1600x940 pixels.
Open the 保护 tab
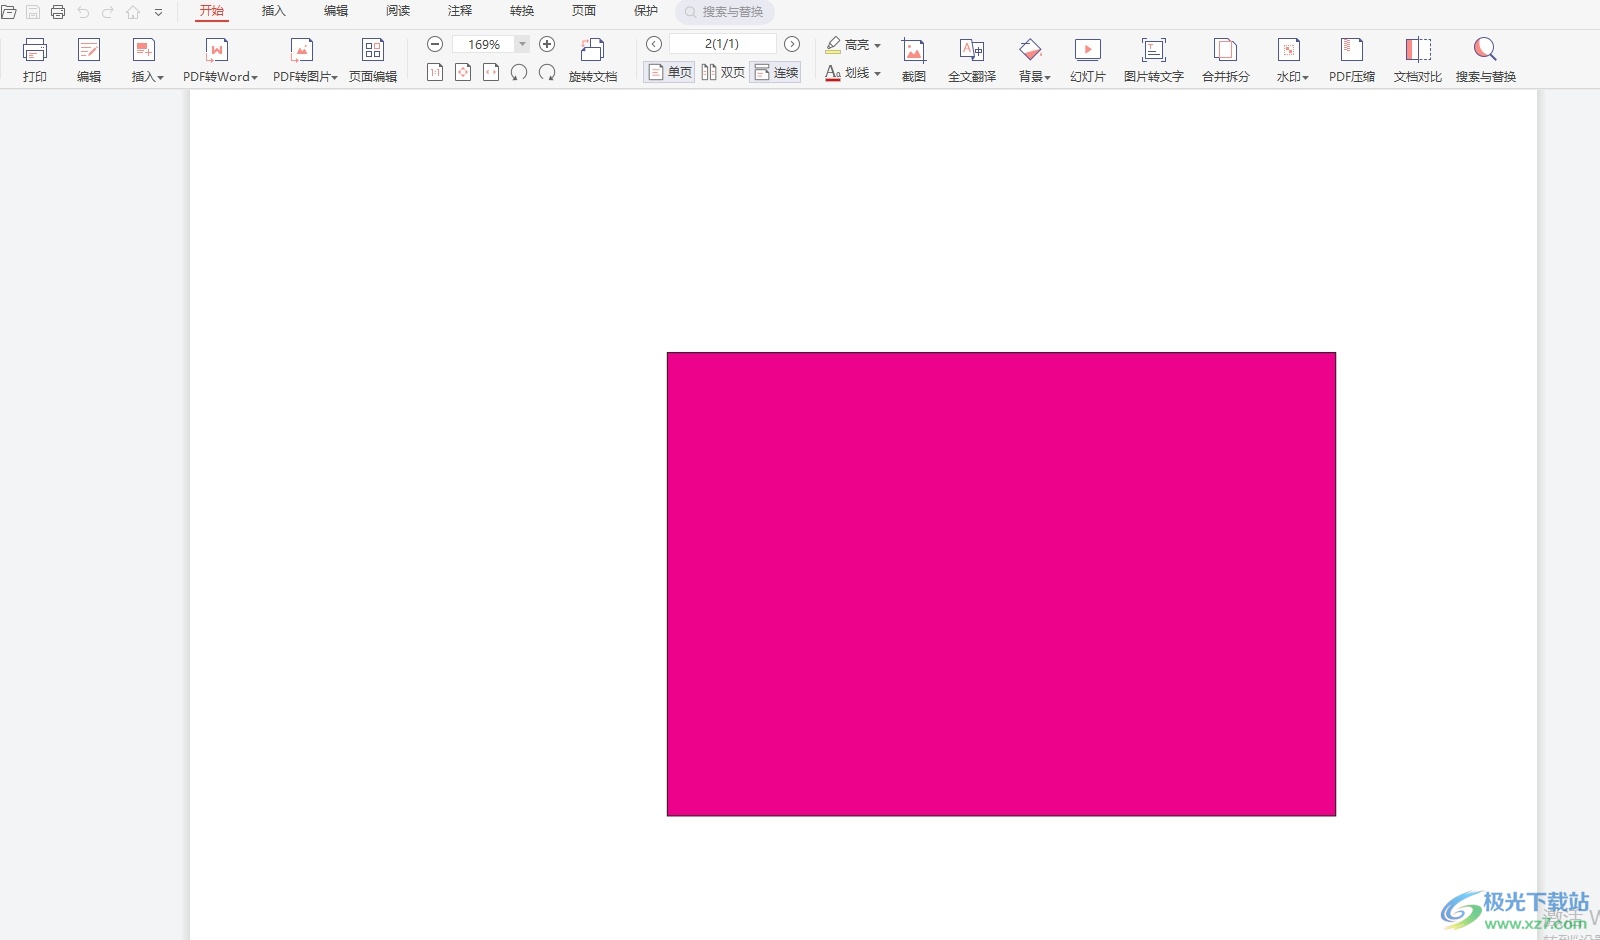[x=646, y=11]
